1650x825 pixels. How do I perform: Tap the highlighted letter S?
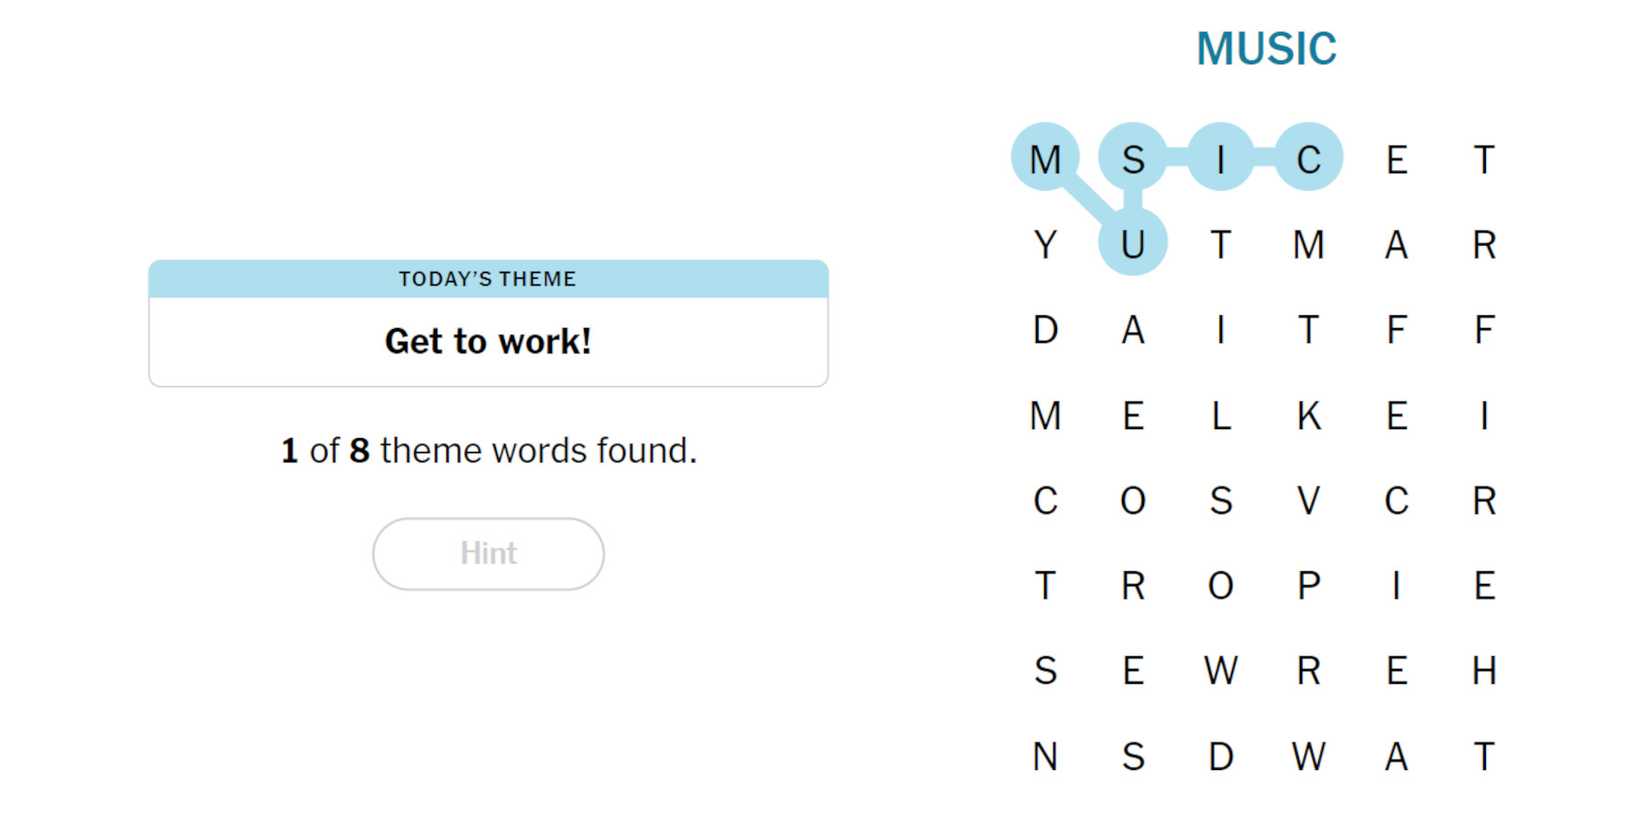1132,158
